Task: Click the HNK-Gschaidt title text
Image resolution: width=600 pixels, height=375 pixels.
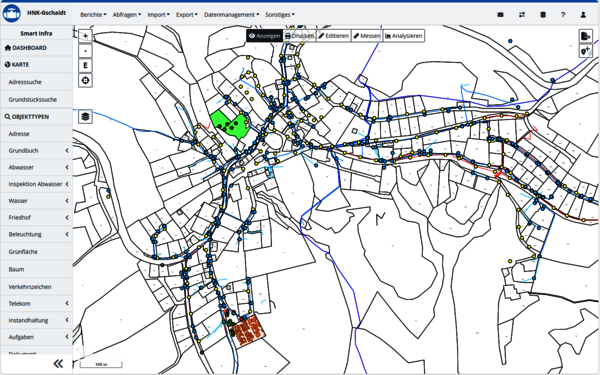Action: pyautogui.click(x=46, y=13)
